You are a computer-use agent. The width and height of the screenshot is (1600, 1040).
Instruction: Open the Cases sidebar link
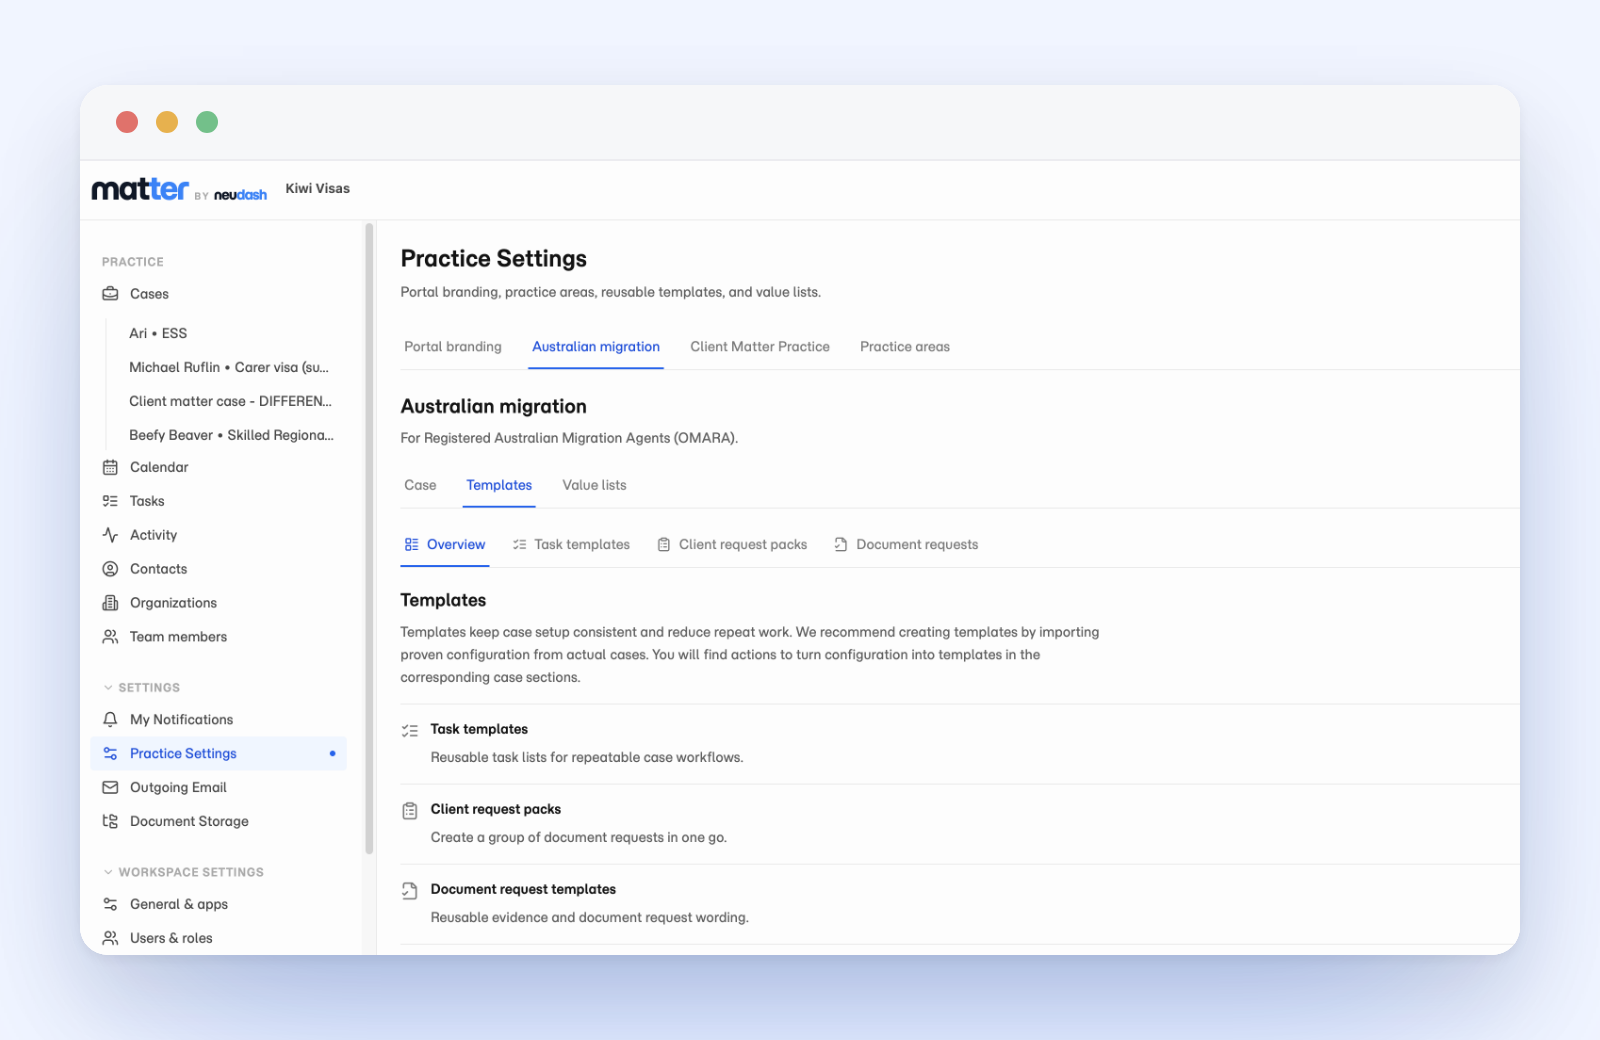[x=219, y=294]
